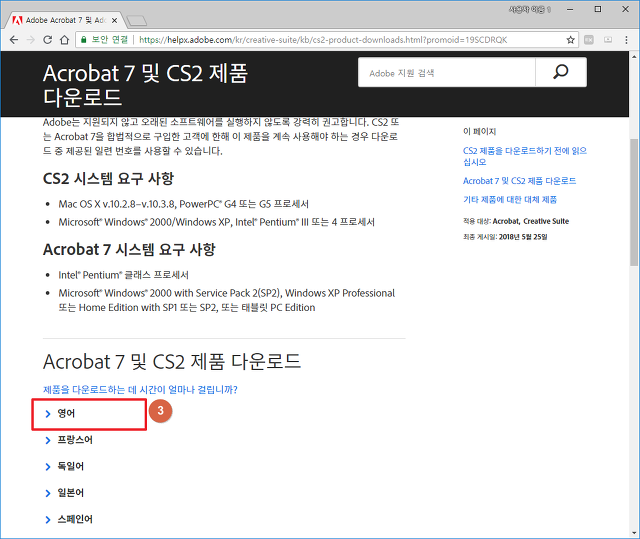Click the browser forward arrow

31,40
